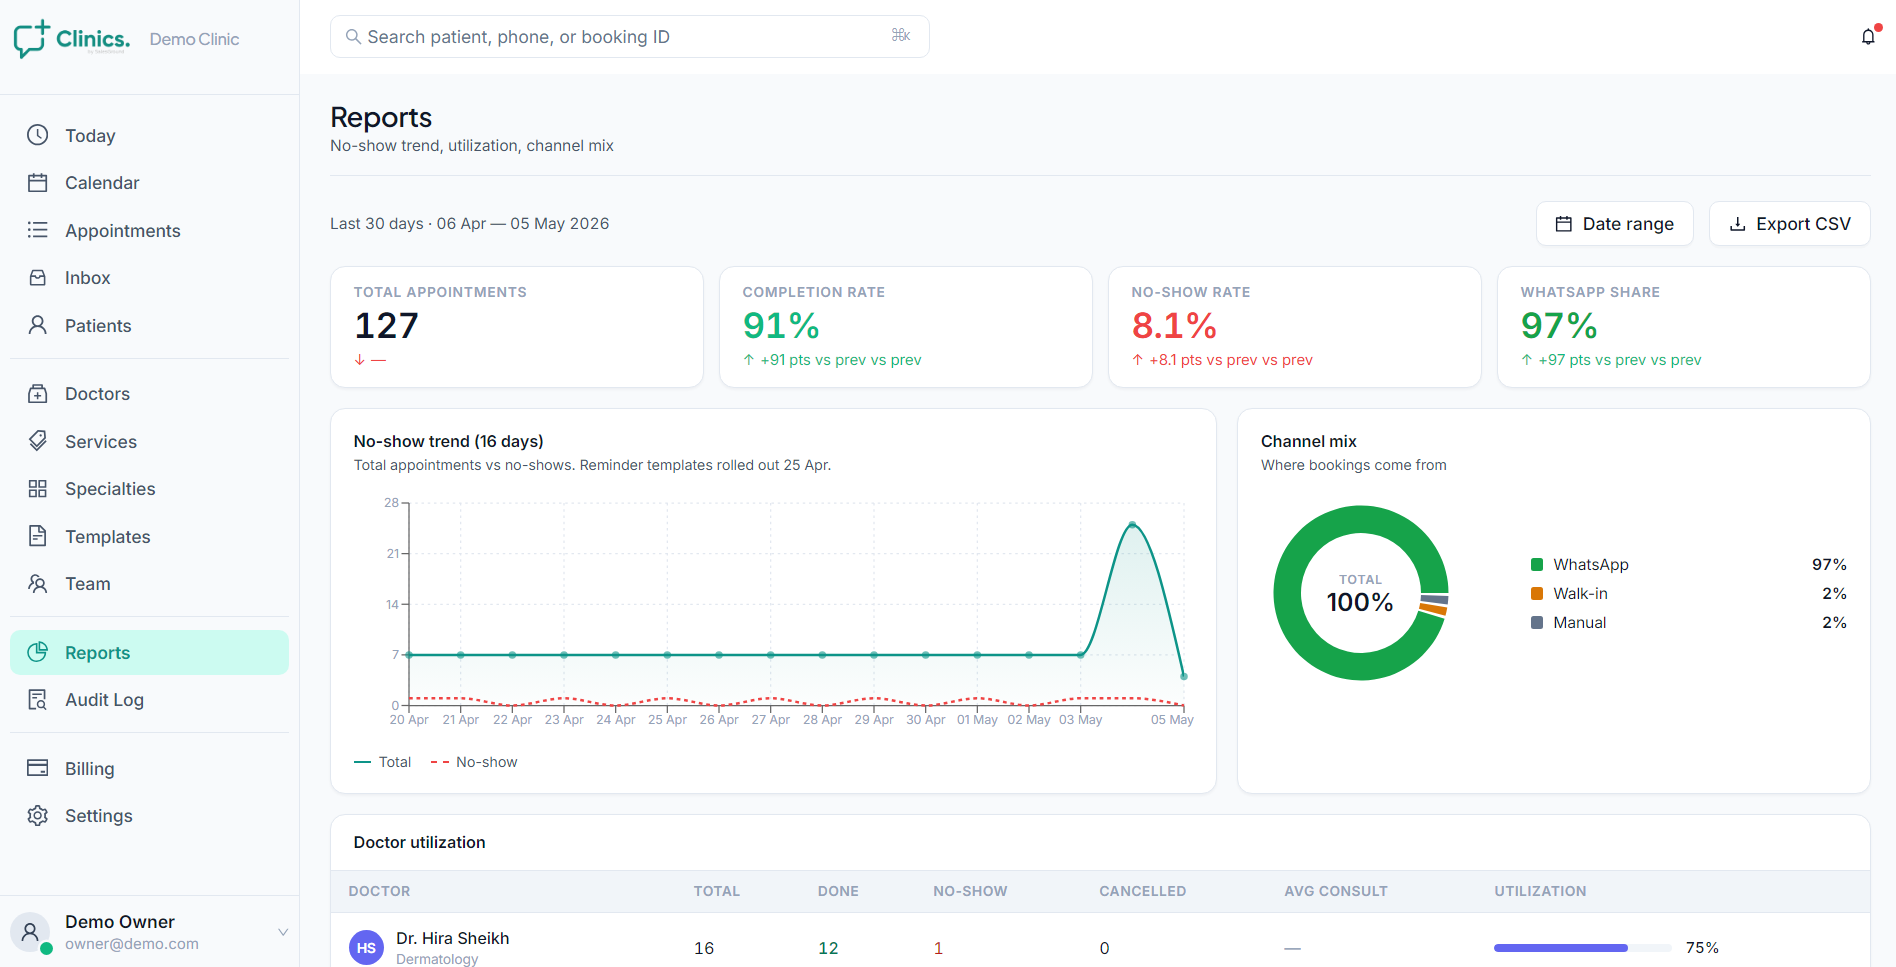This screenshot has width=1896, height=967.
Task: Open the notifications bell icon
Action: coord(1868,37)
